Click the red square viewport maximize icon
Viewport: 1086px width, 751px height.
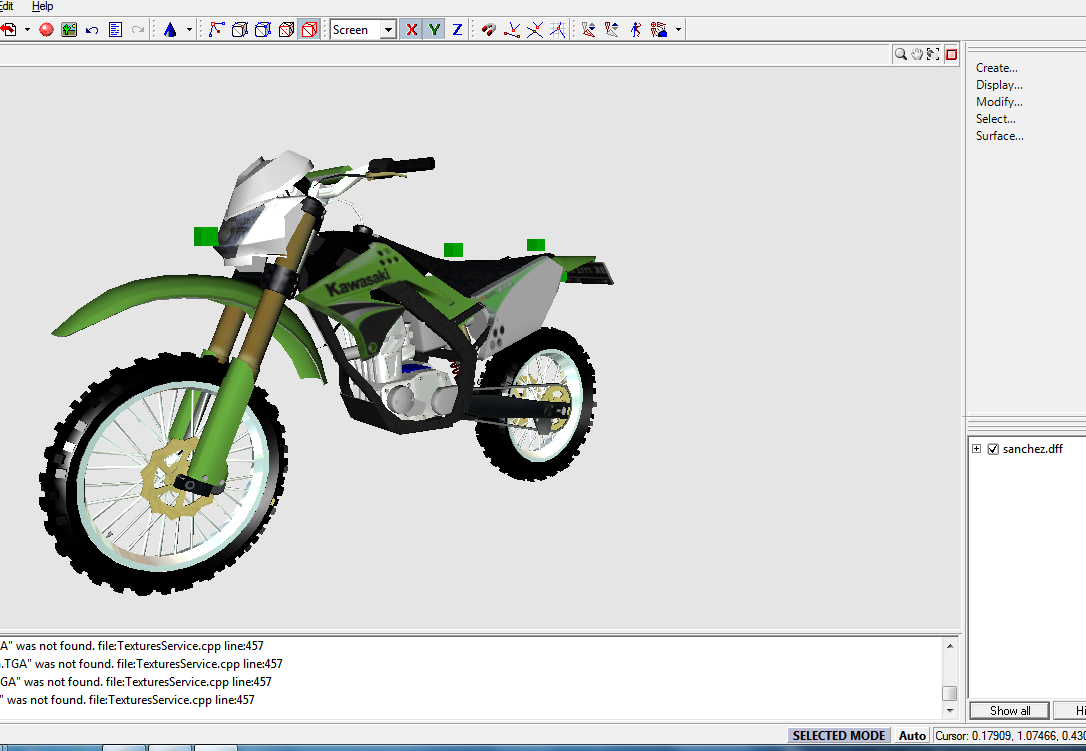(x=952, y=54)
